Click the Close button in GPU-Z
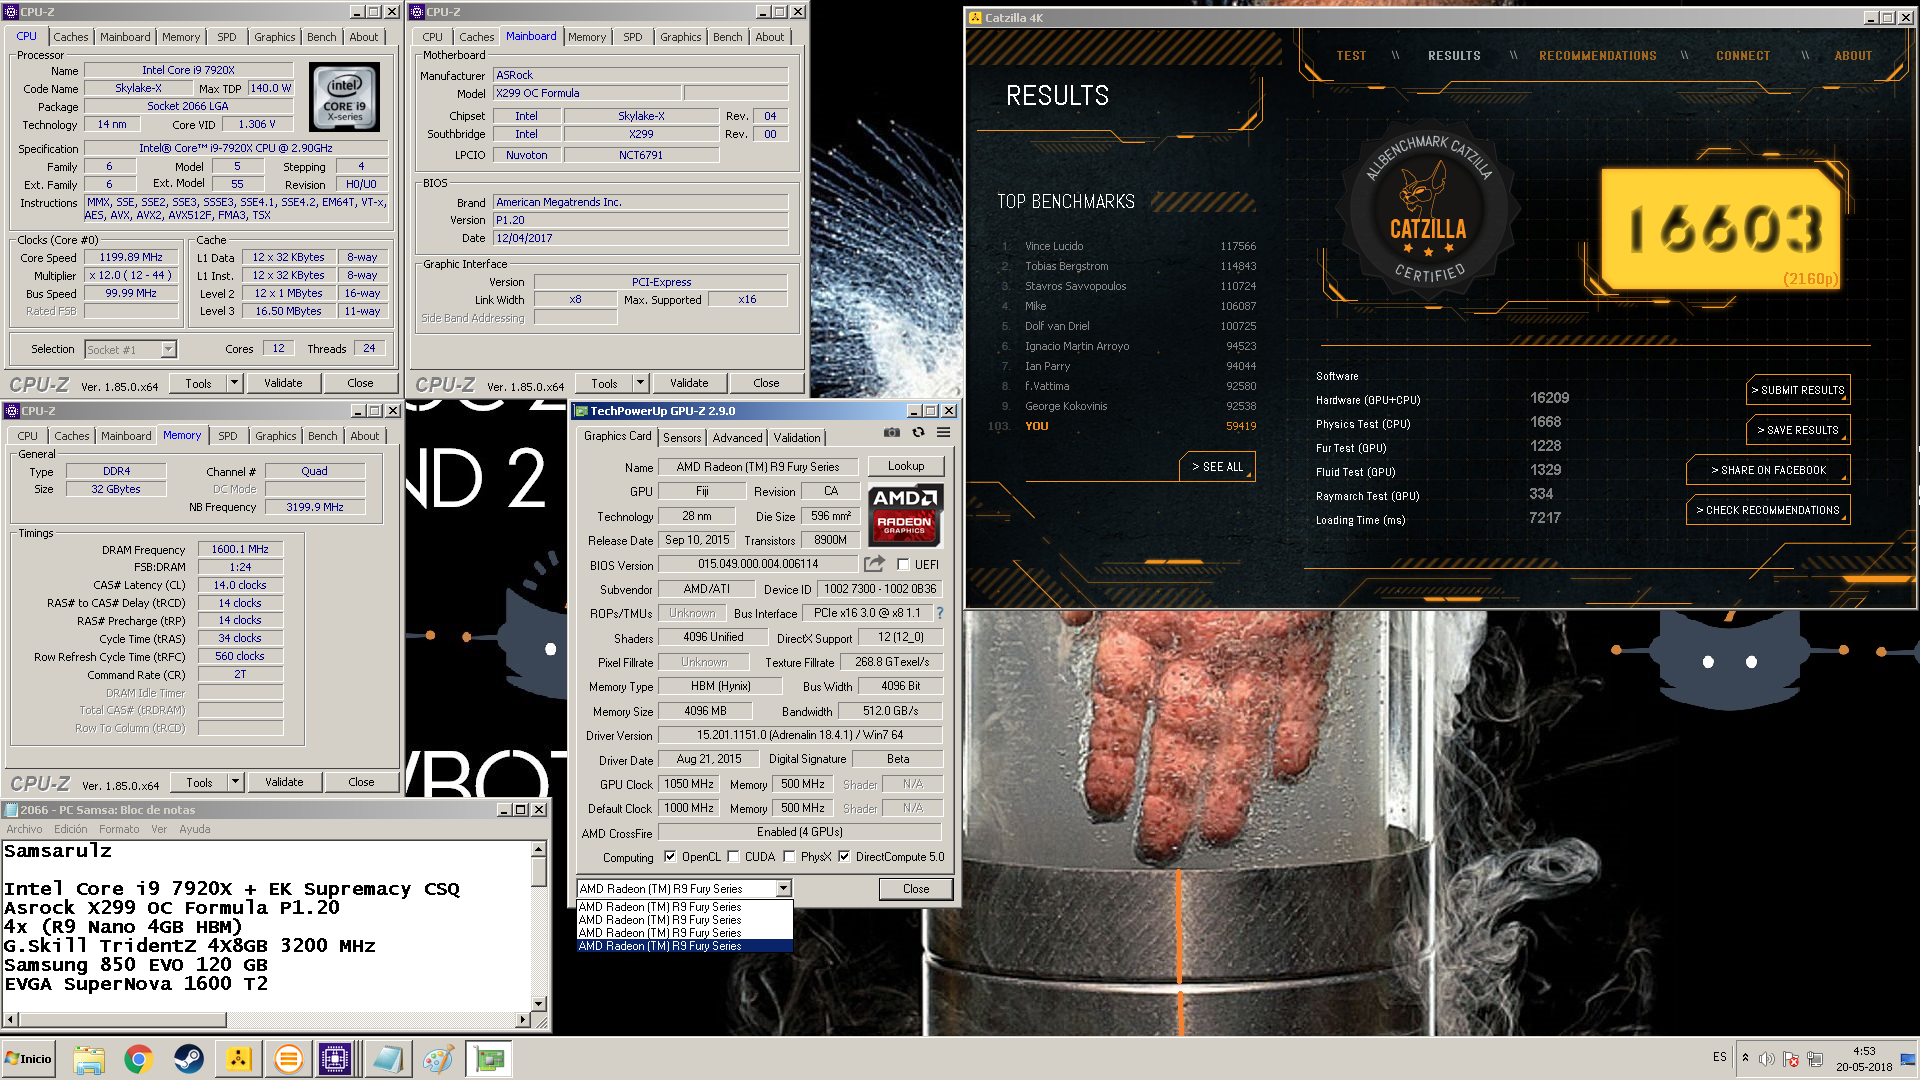The width and height of the screenshot is (1920, 1080). [916, 889]
